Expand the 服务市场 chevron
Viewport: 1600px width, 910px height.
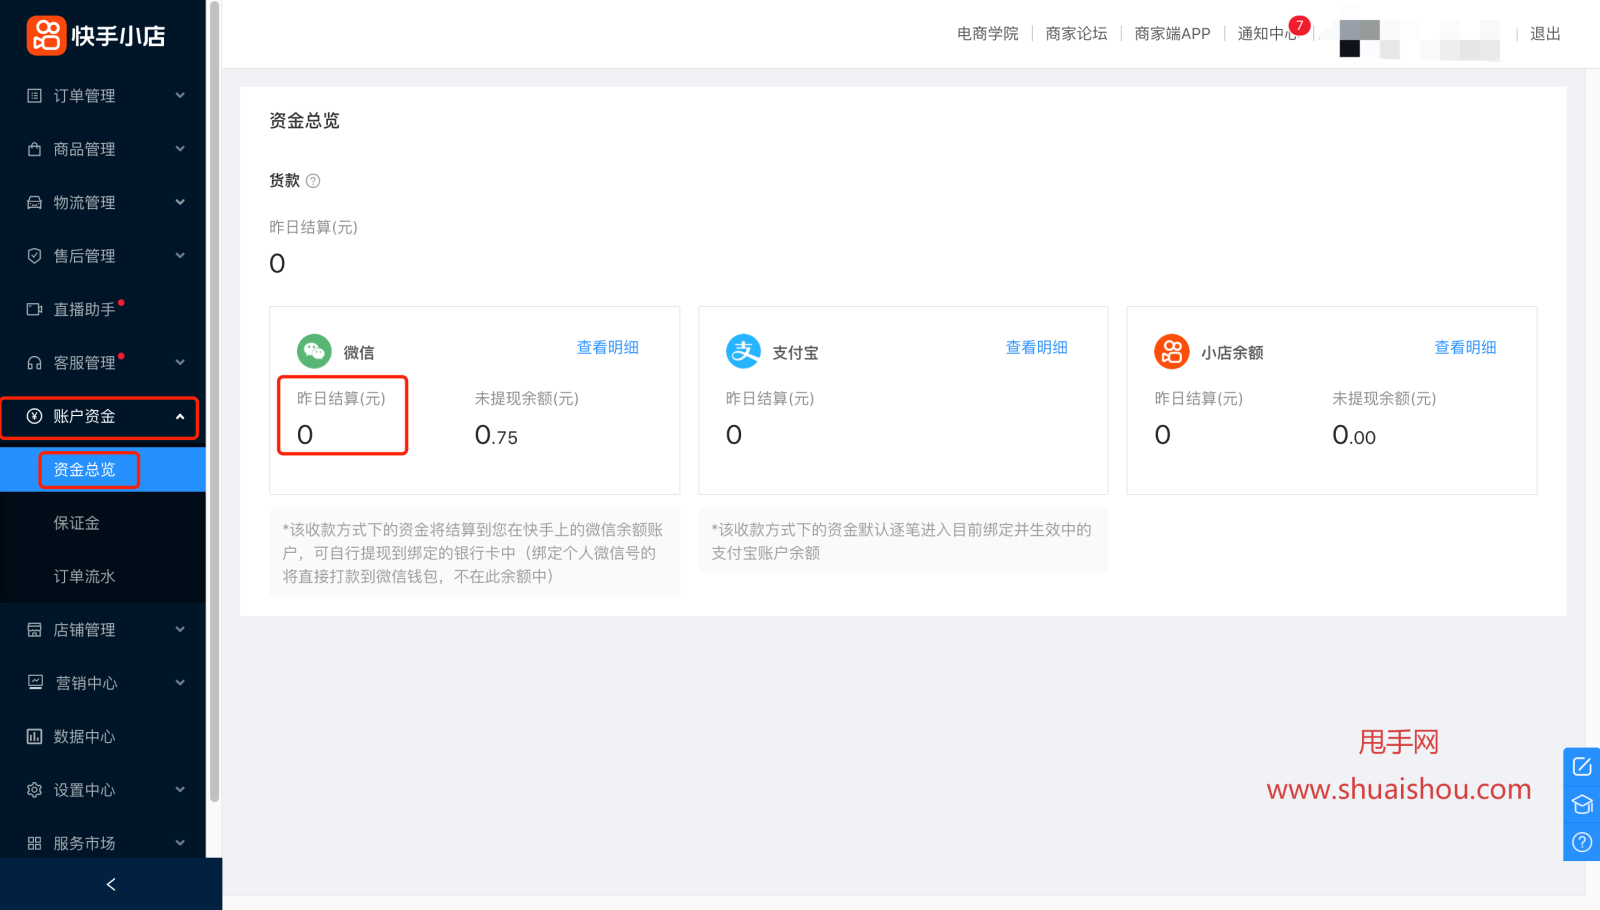(180, 843)
